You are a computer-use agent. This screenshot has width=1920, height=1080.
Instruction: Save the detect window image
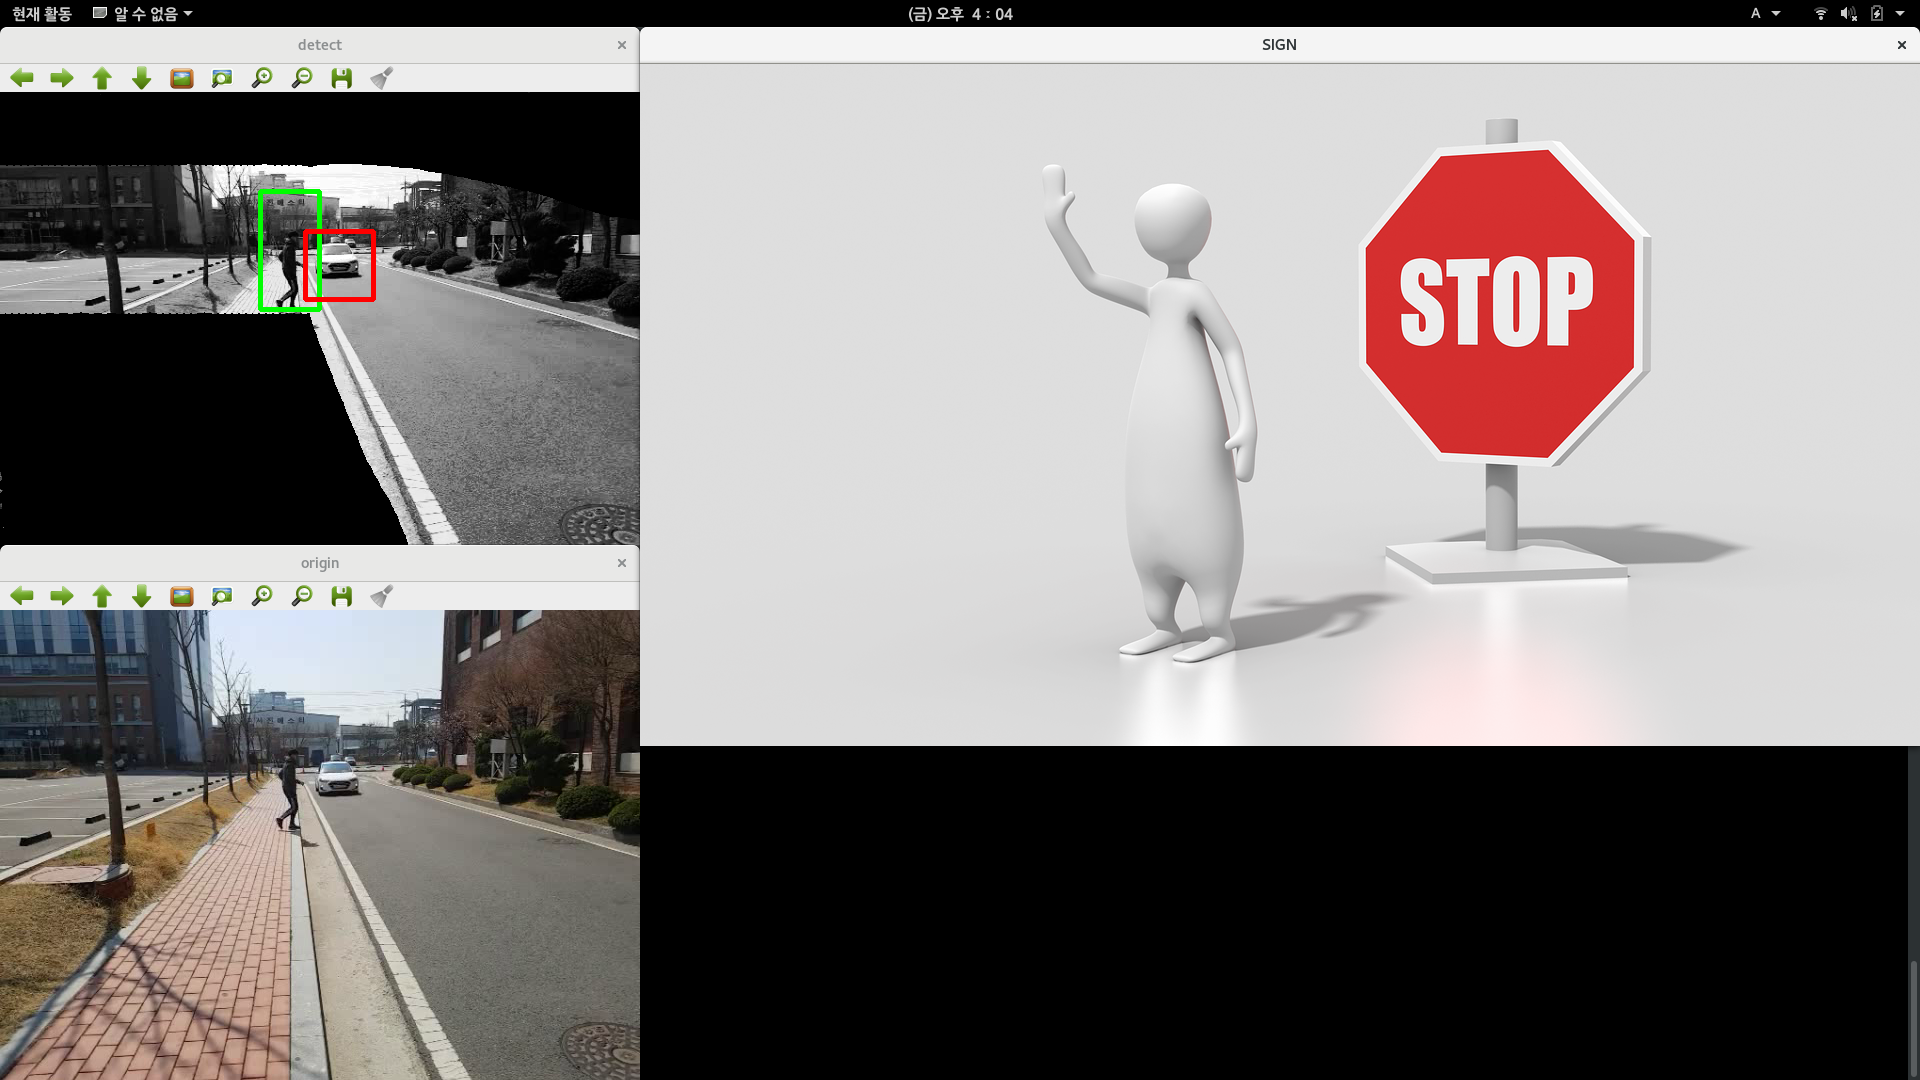342,78
